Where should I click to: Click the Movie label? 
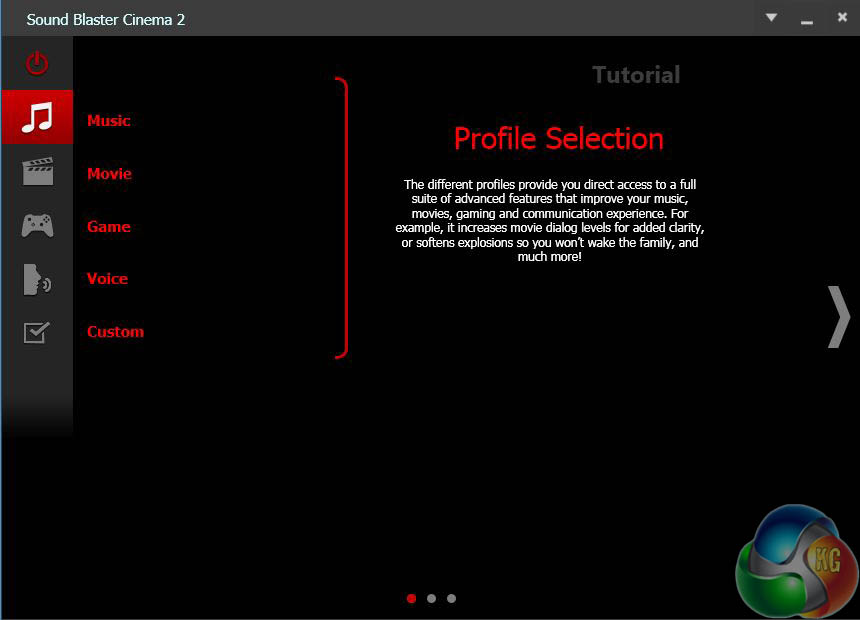(x=109, y=174)
